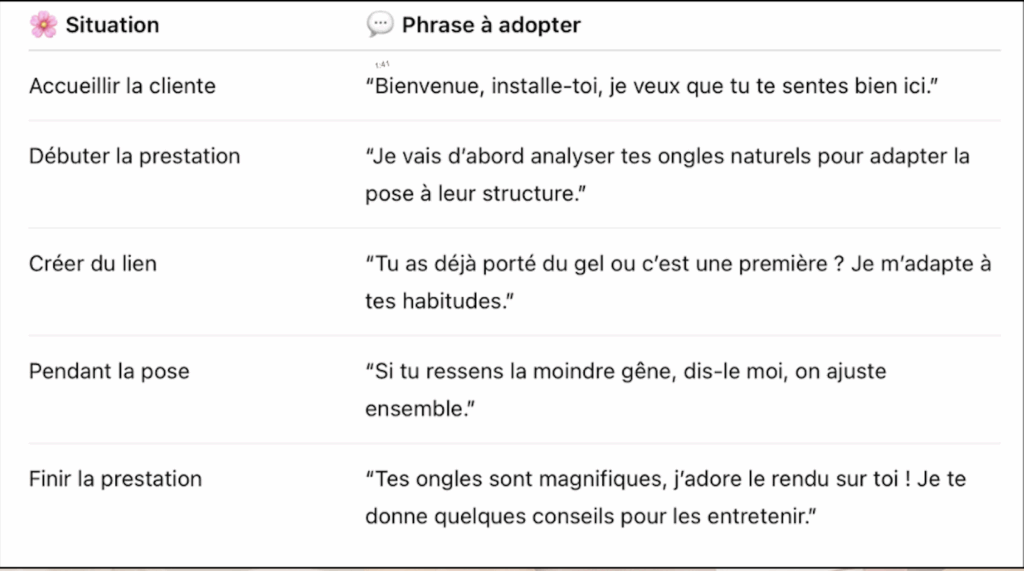Click the speech bubble emoji icon
The image size is (1024, 571).
(380, 24)
